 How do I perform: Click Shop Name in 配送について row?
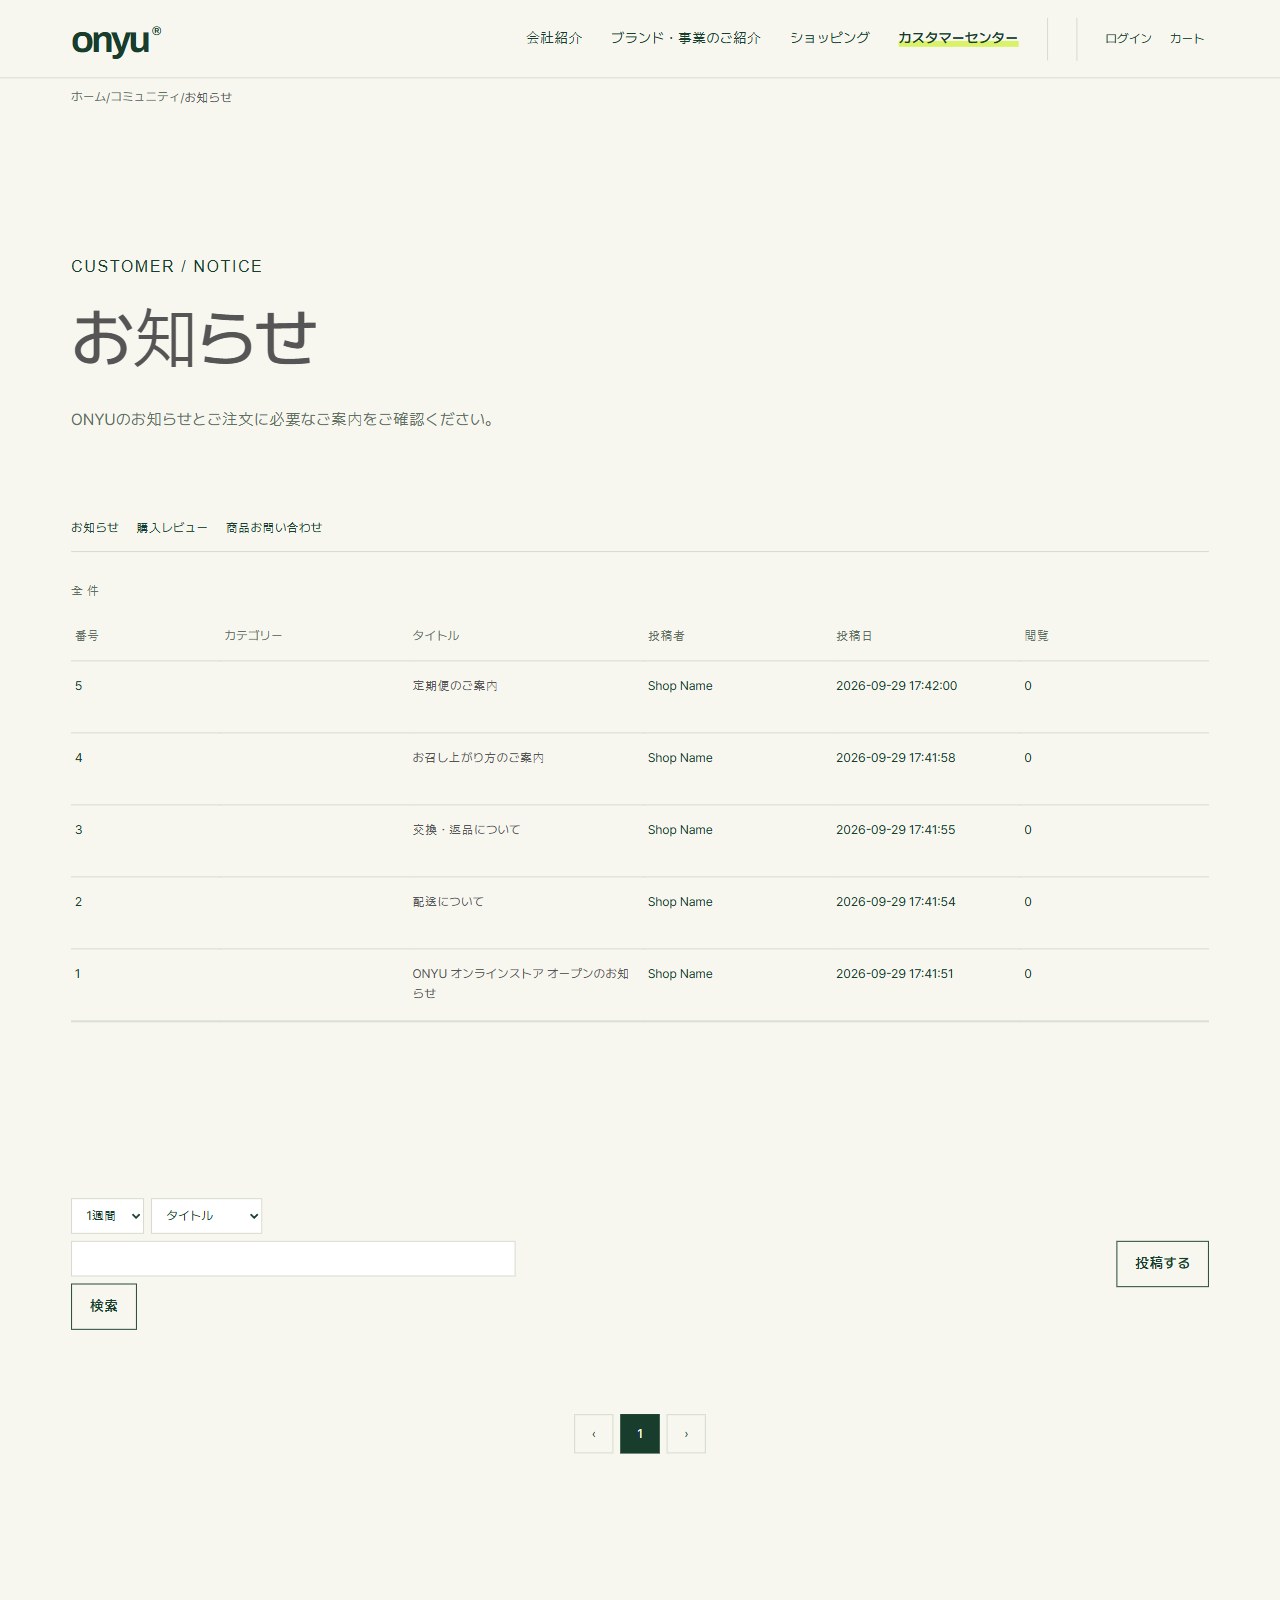click(x=680, y=902)
